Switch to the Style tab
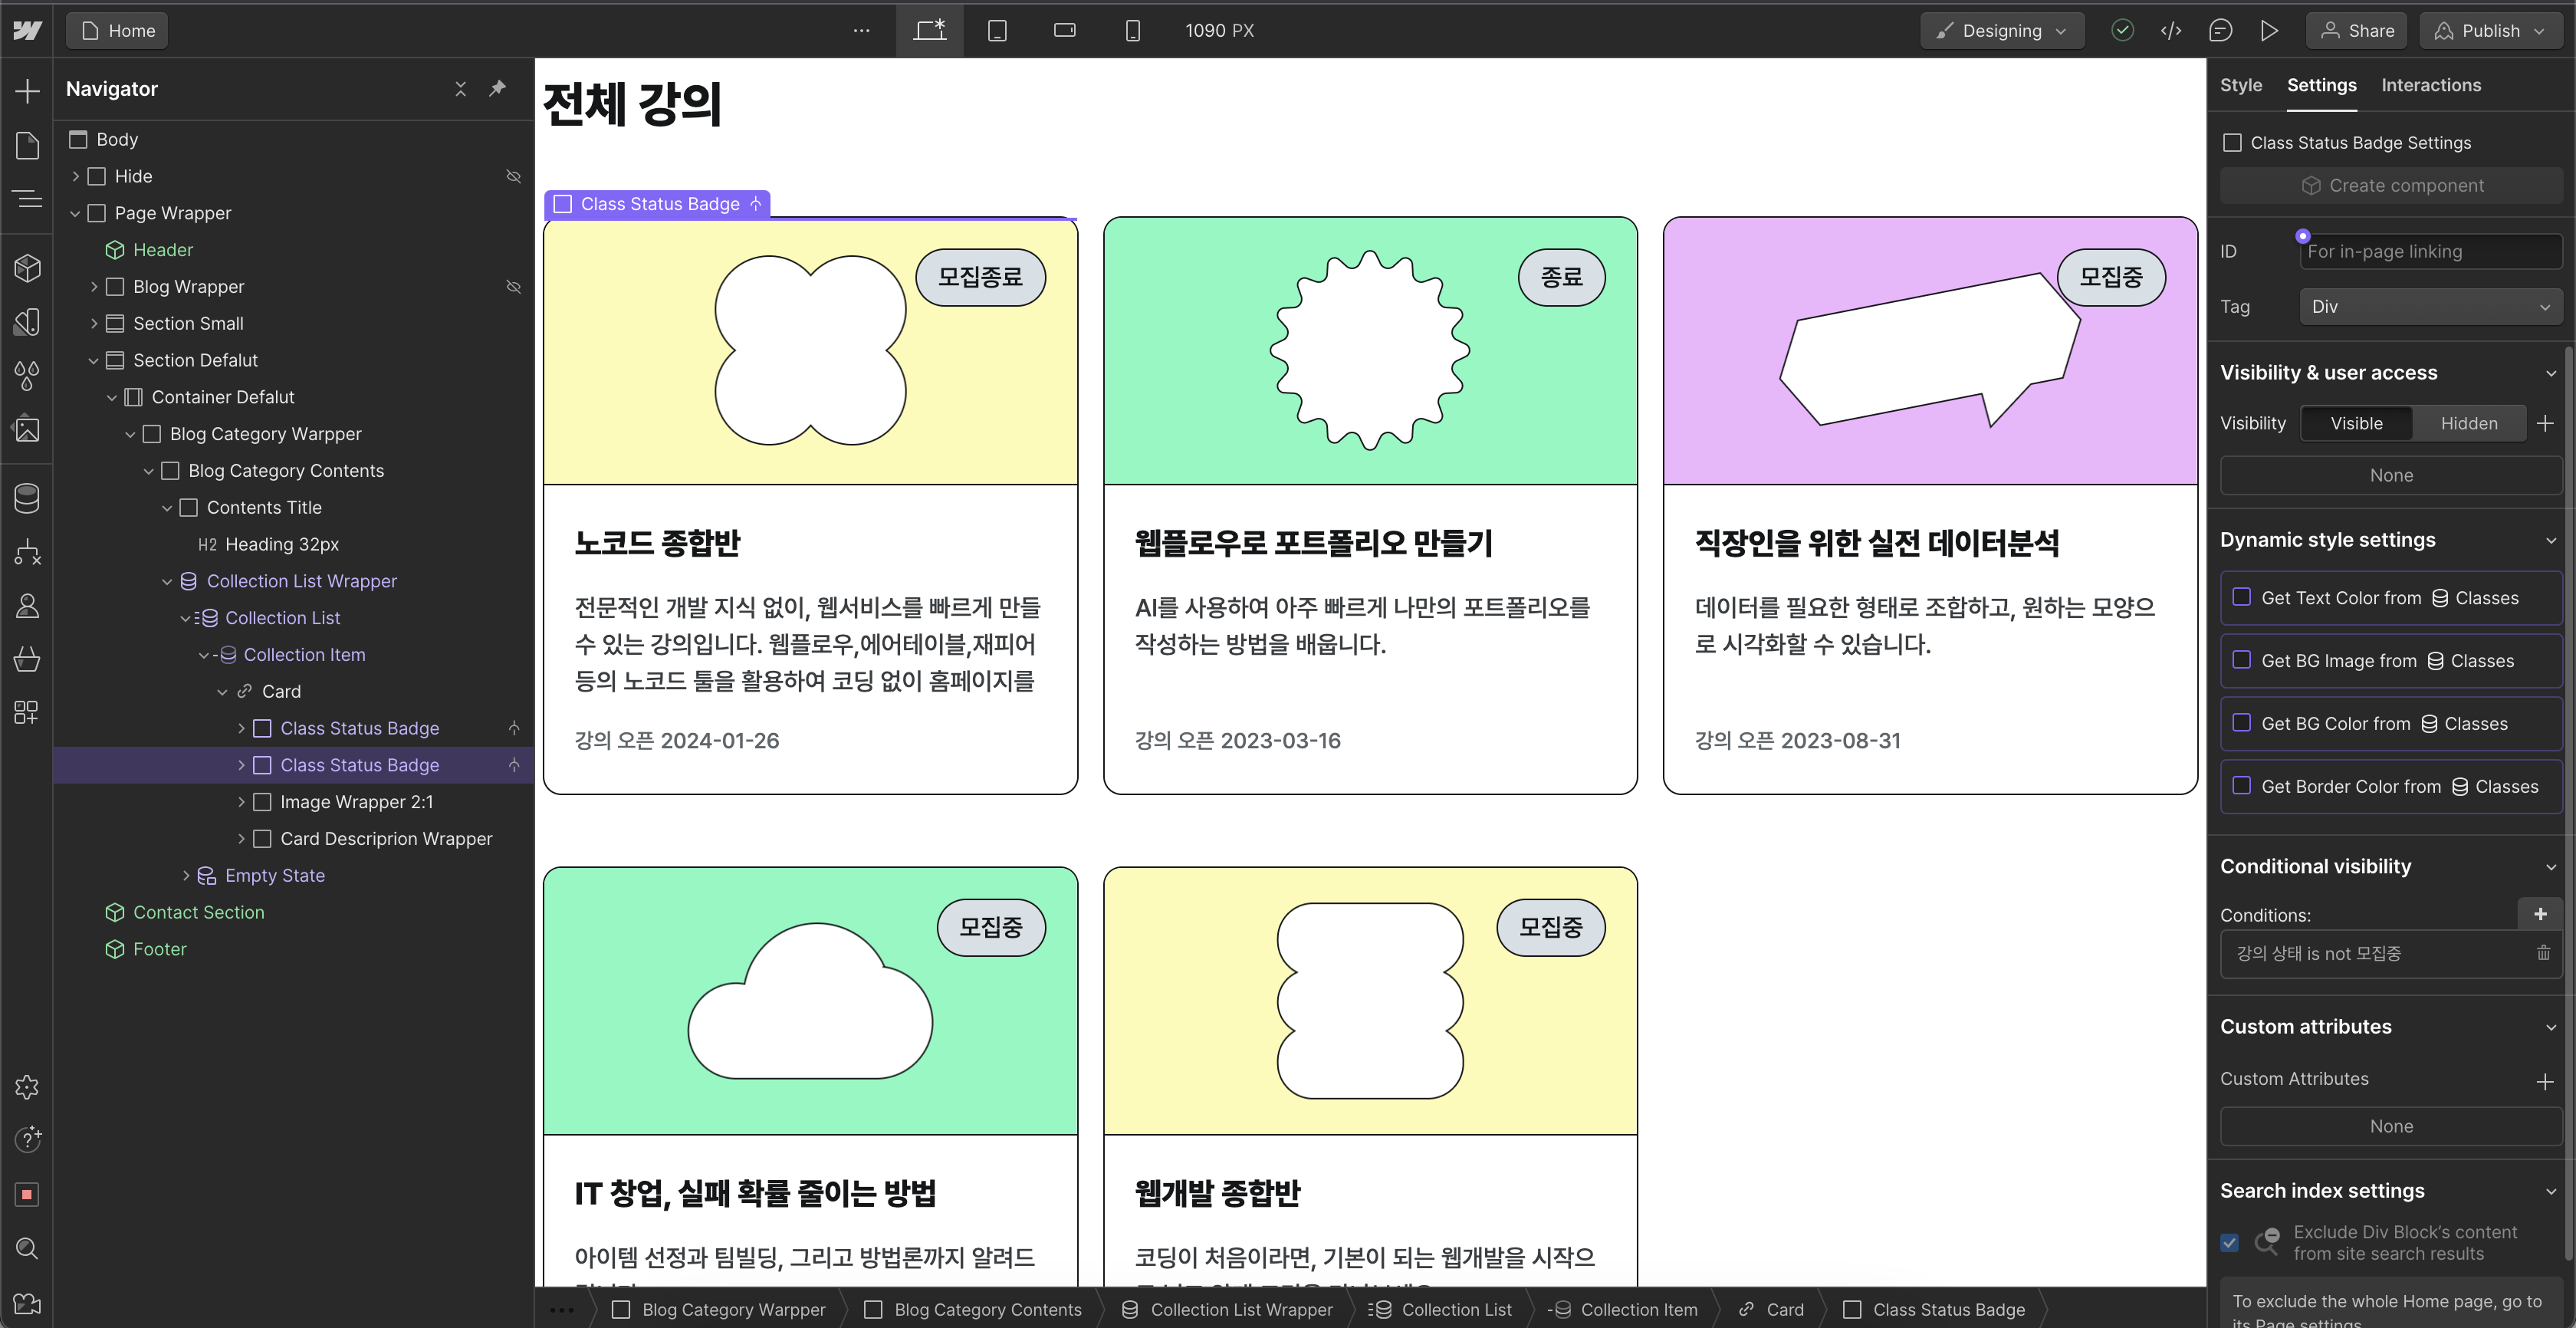Screen dimensions: 2576x1328 2241,85
